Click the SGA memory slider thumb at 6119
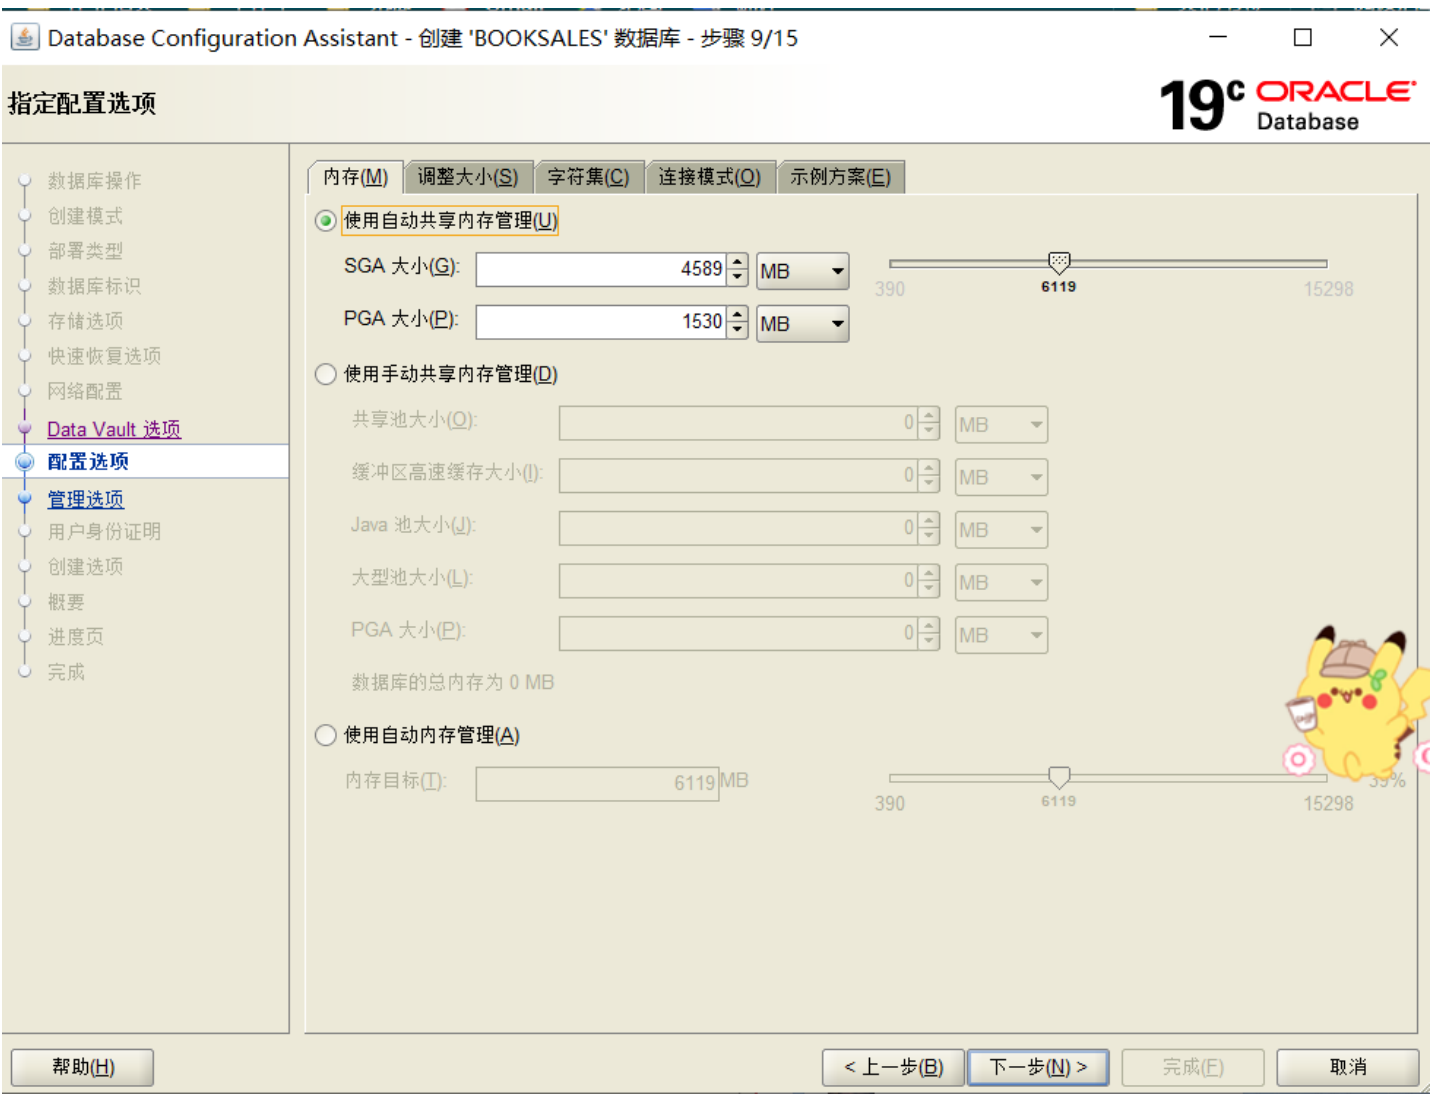The width and height of the screenshot is (1438, 1102). (1059, 263)
